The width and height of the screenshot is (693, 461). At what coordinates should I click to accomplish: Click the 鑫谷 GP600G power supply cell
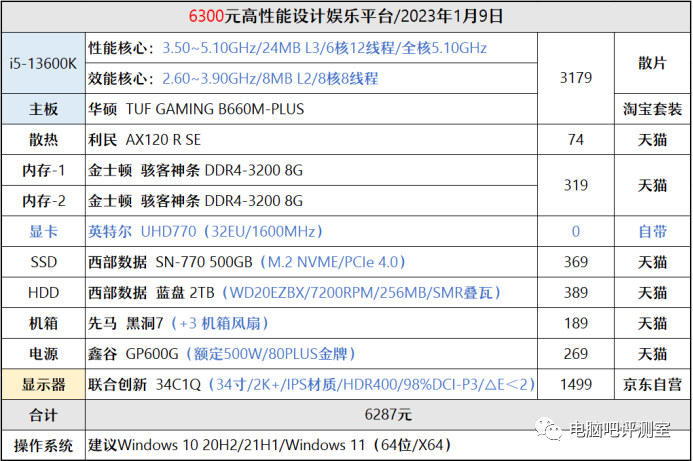tap(311, 354)
